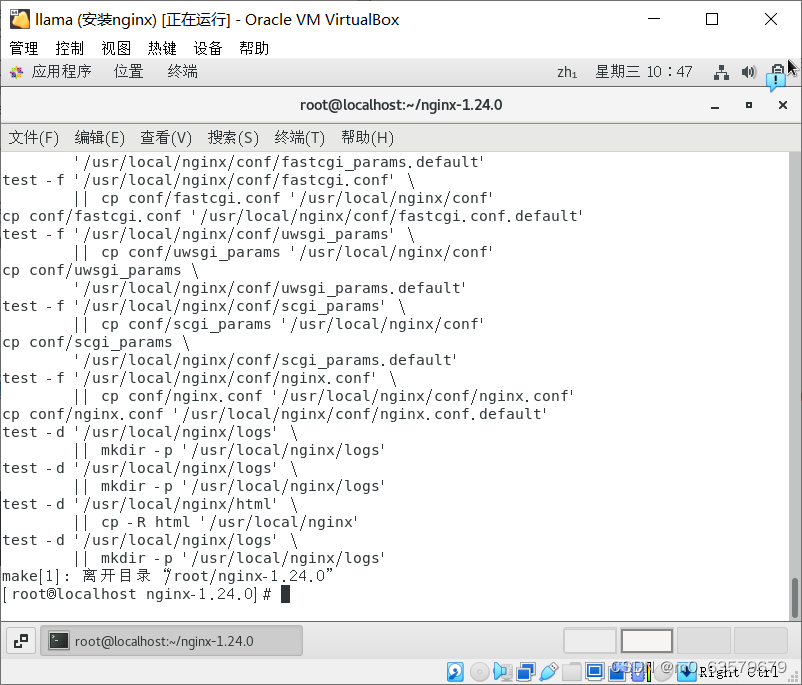Click the root@localhost:~/nginx-1.24.0 taskbar button
The height and width of the screenshot is (685, 802).
point(170,640)
